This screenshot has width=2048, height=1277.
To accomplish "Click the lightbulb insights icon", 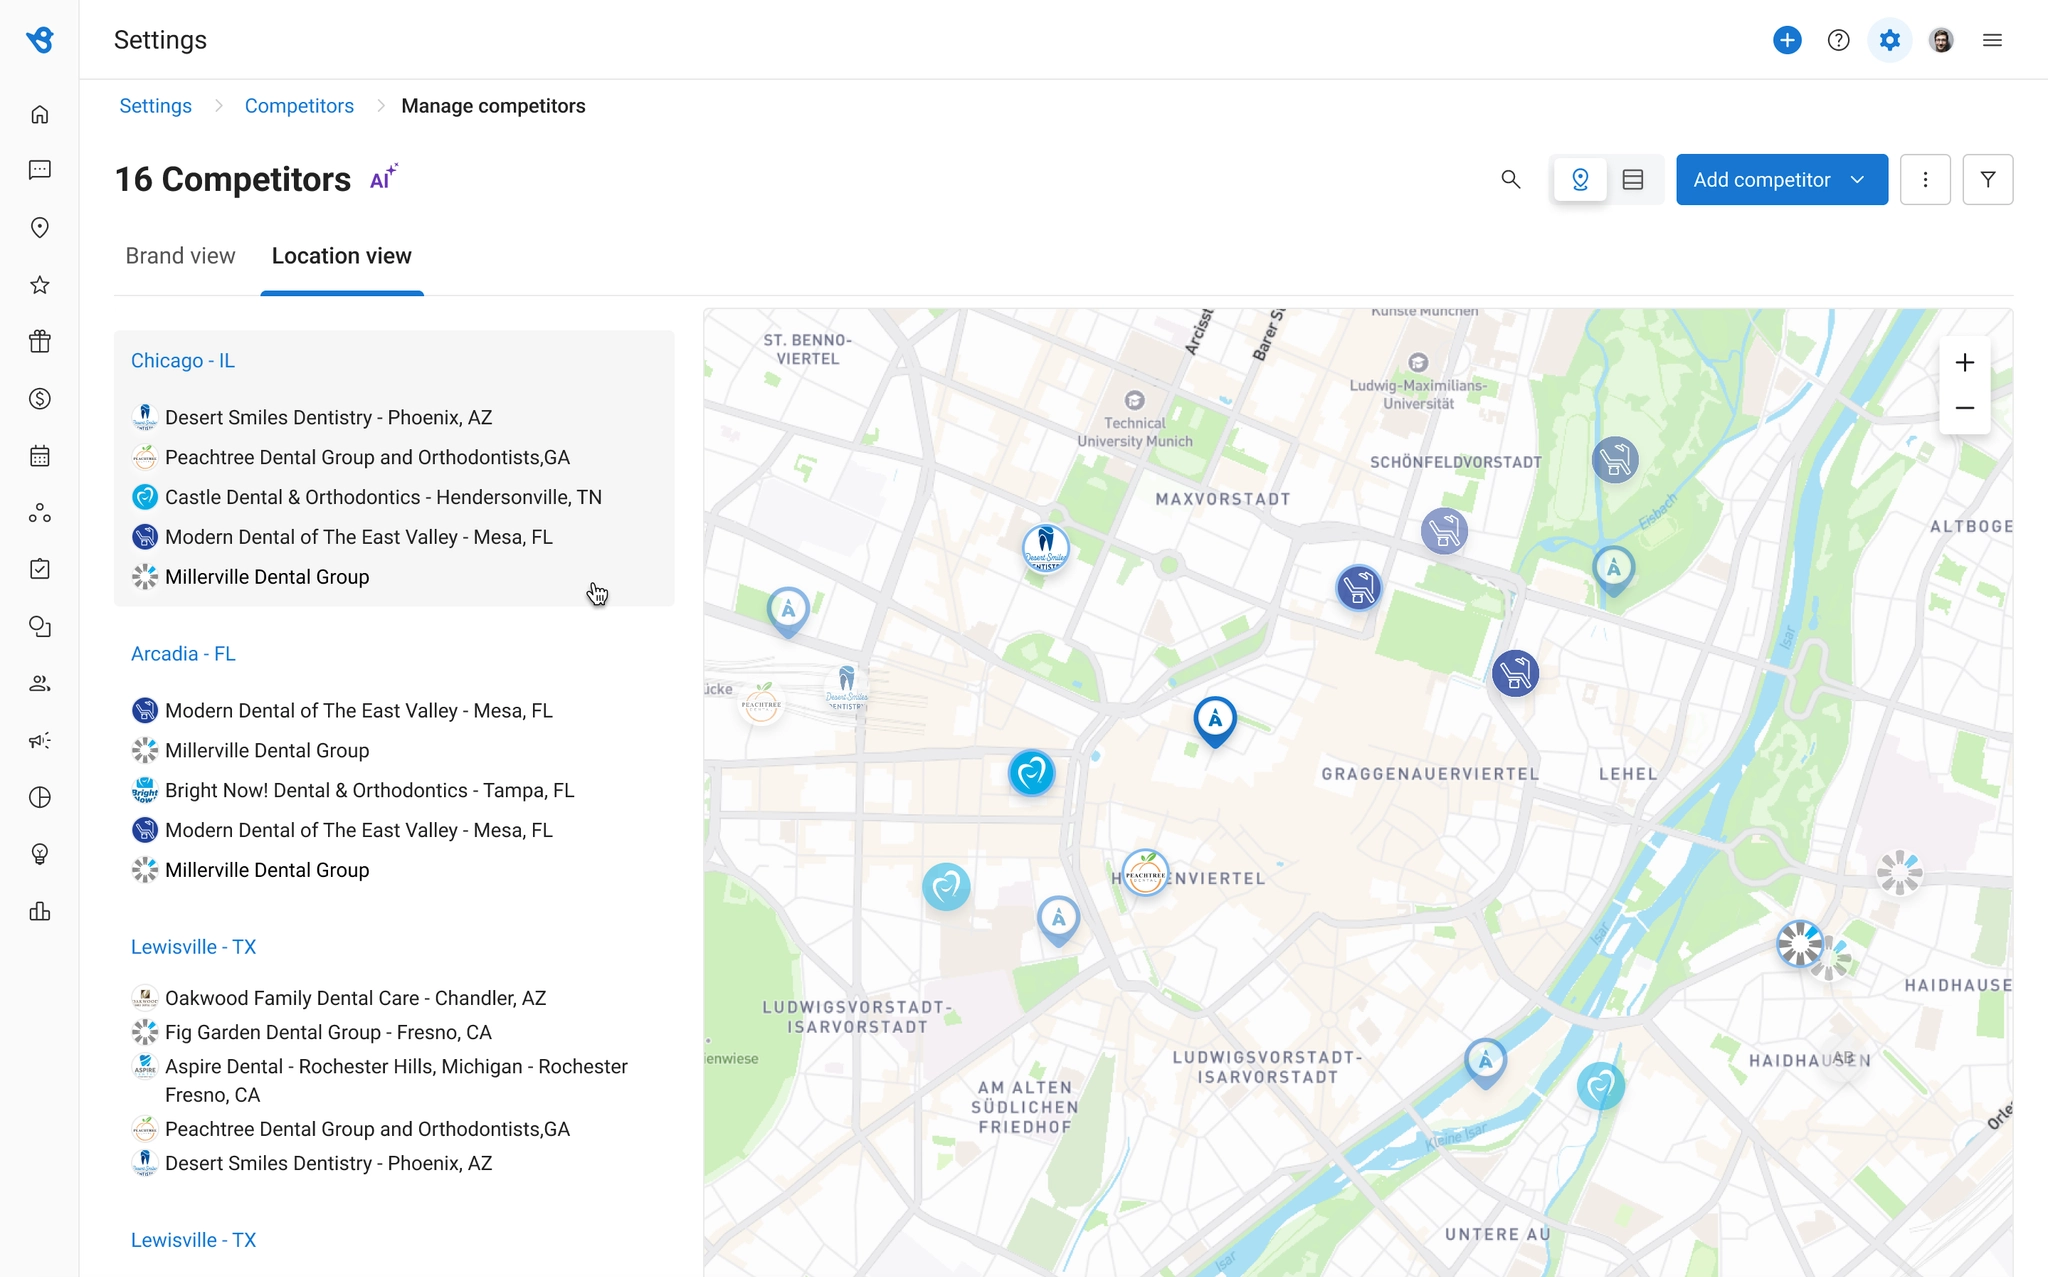I will [40, 854].
